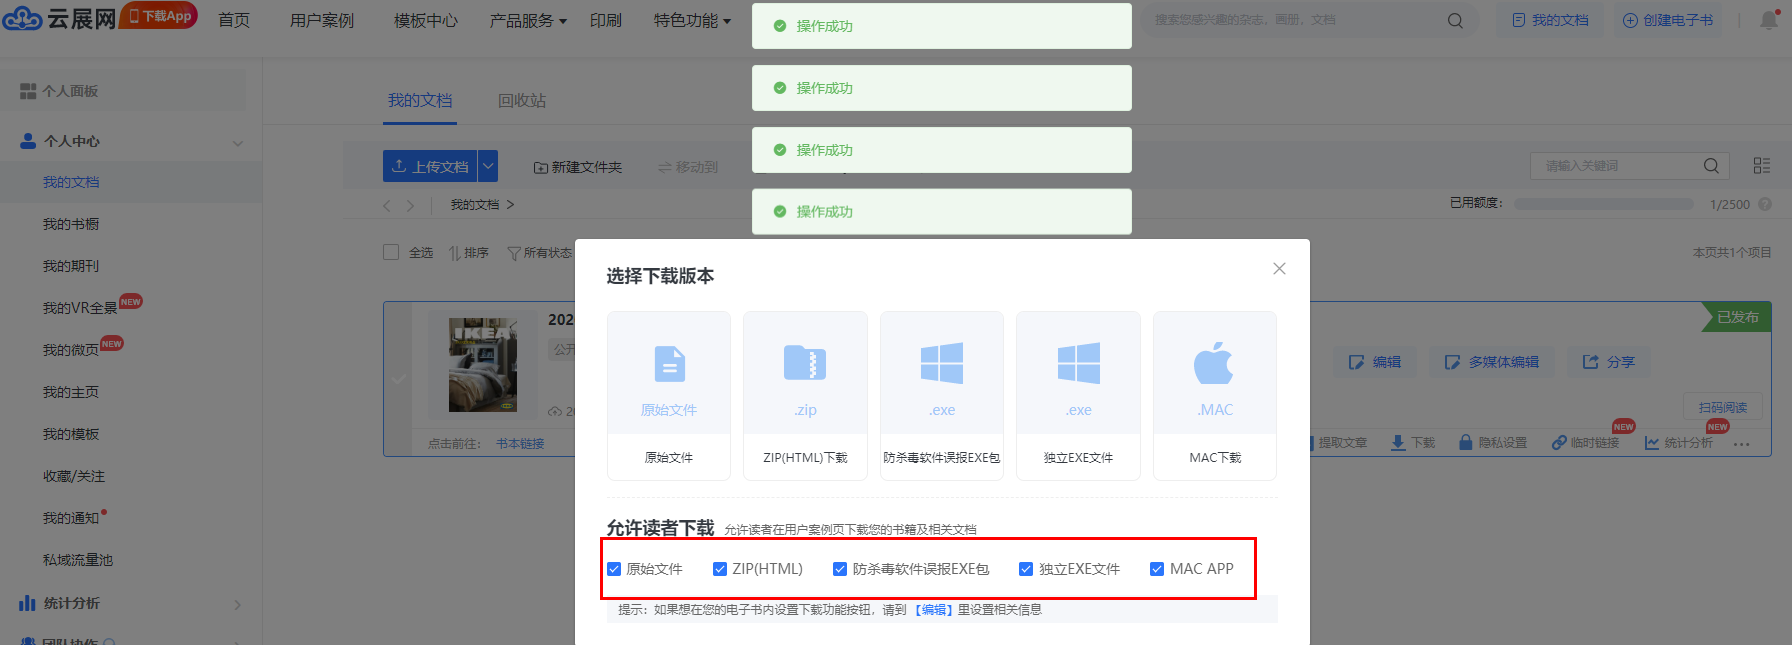
Task: Click the search magnifier in top bar
Action: click(x=1455, y=20)
